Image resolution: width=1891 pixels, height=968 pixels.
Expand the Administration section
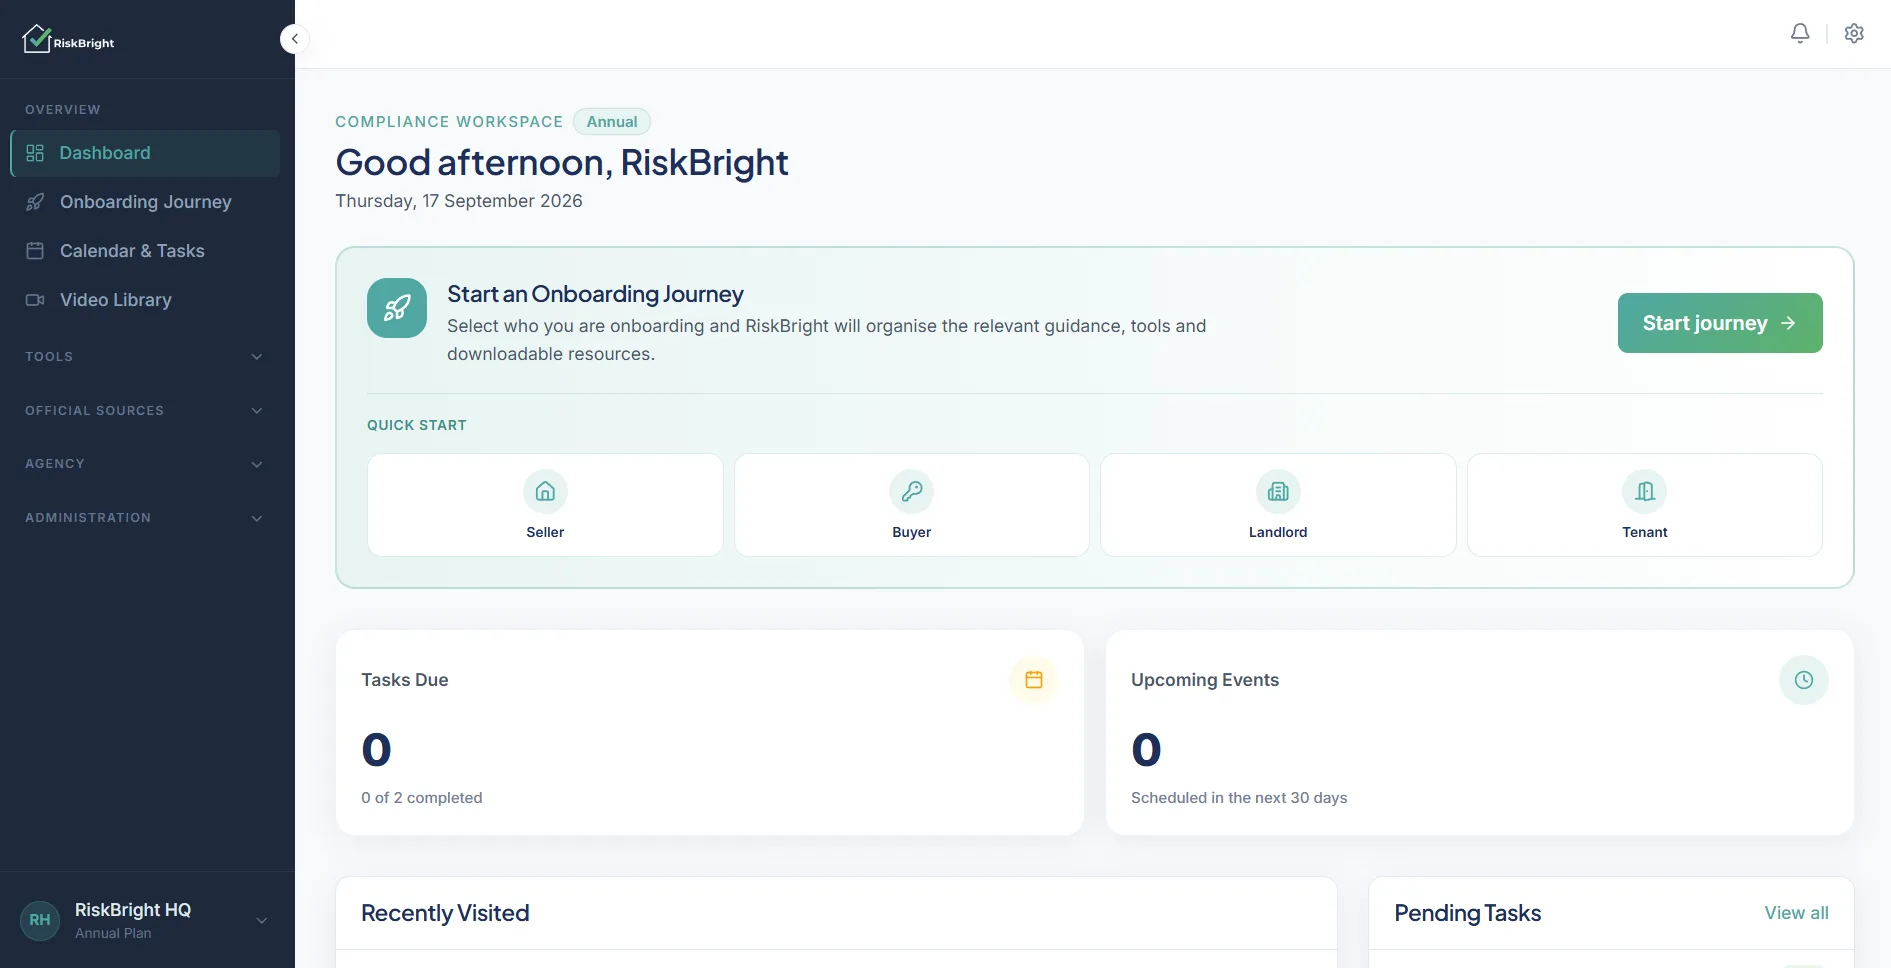[145, 518]
